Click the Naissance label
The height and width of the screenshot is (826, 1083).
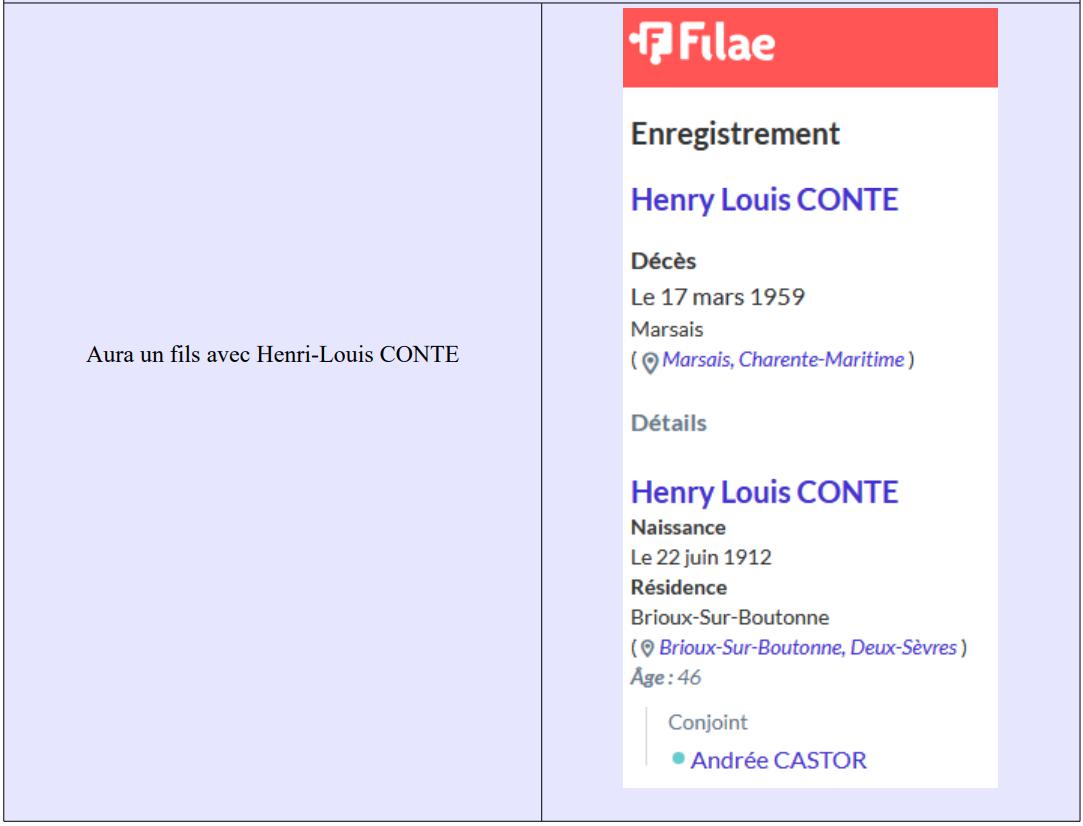click(678, 527)
